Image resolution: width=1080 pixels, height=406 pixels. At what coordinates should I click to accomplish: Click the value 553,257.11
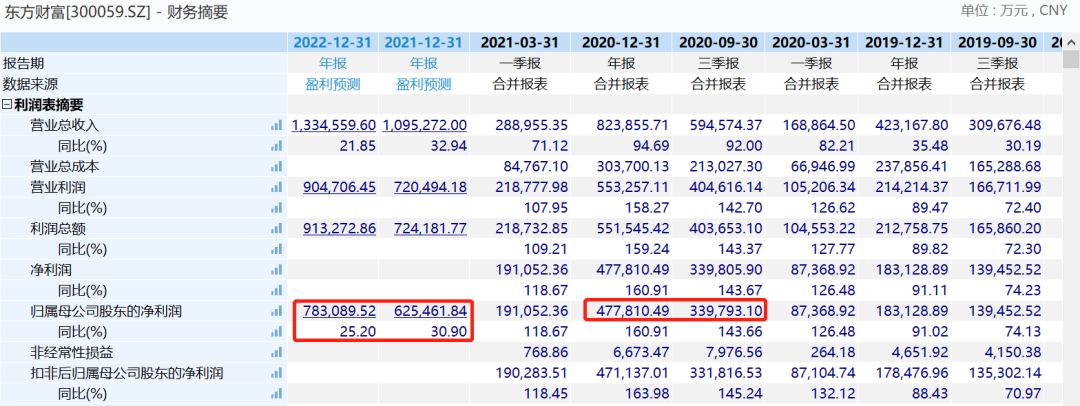click(x=632, y=187)
